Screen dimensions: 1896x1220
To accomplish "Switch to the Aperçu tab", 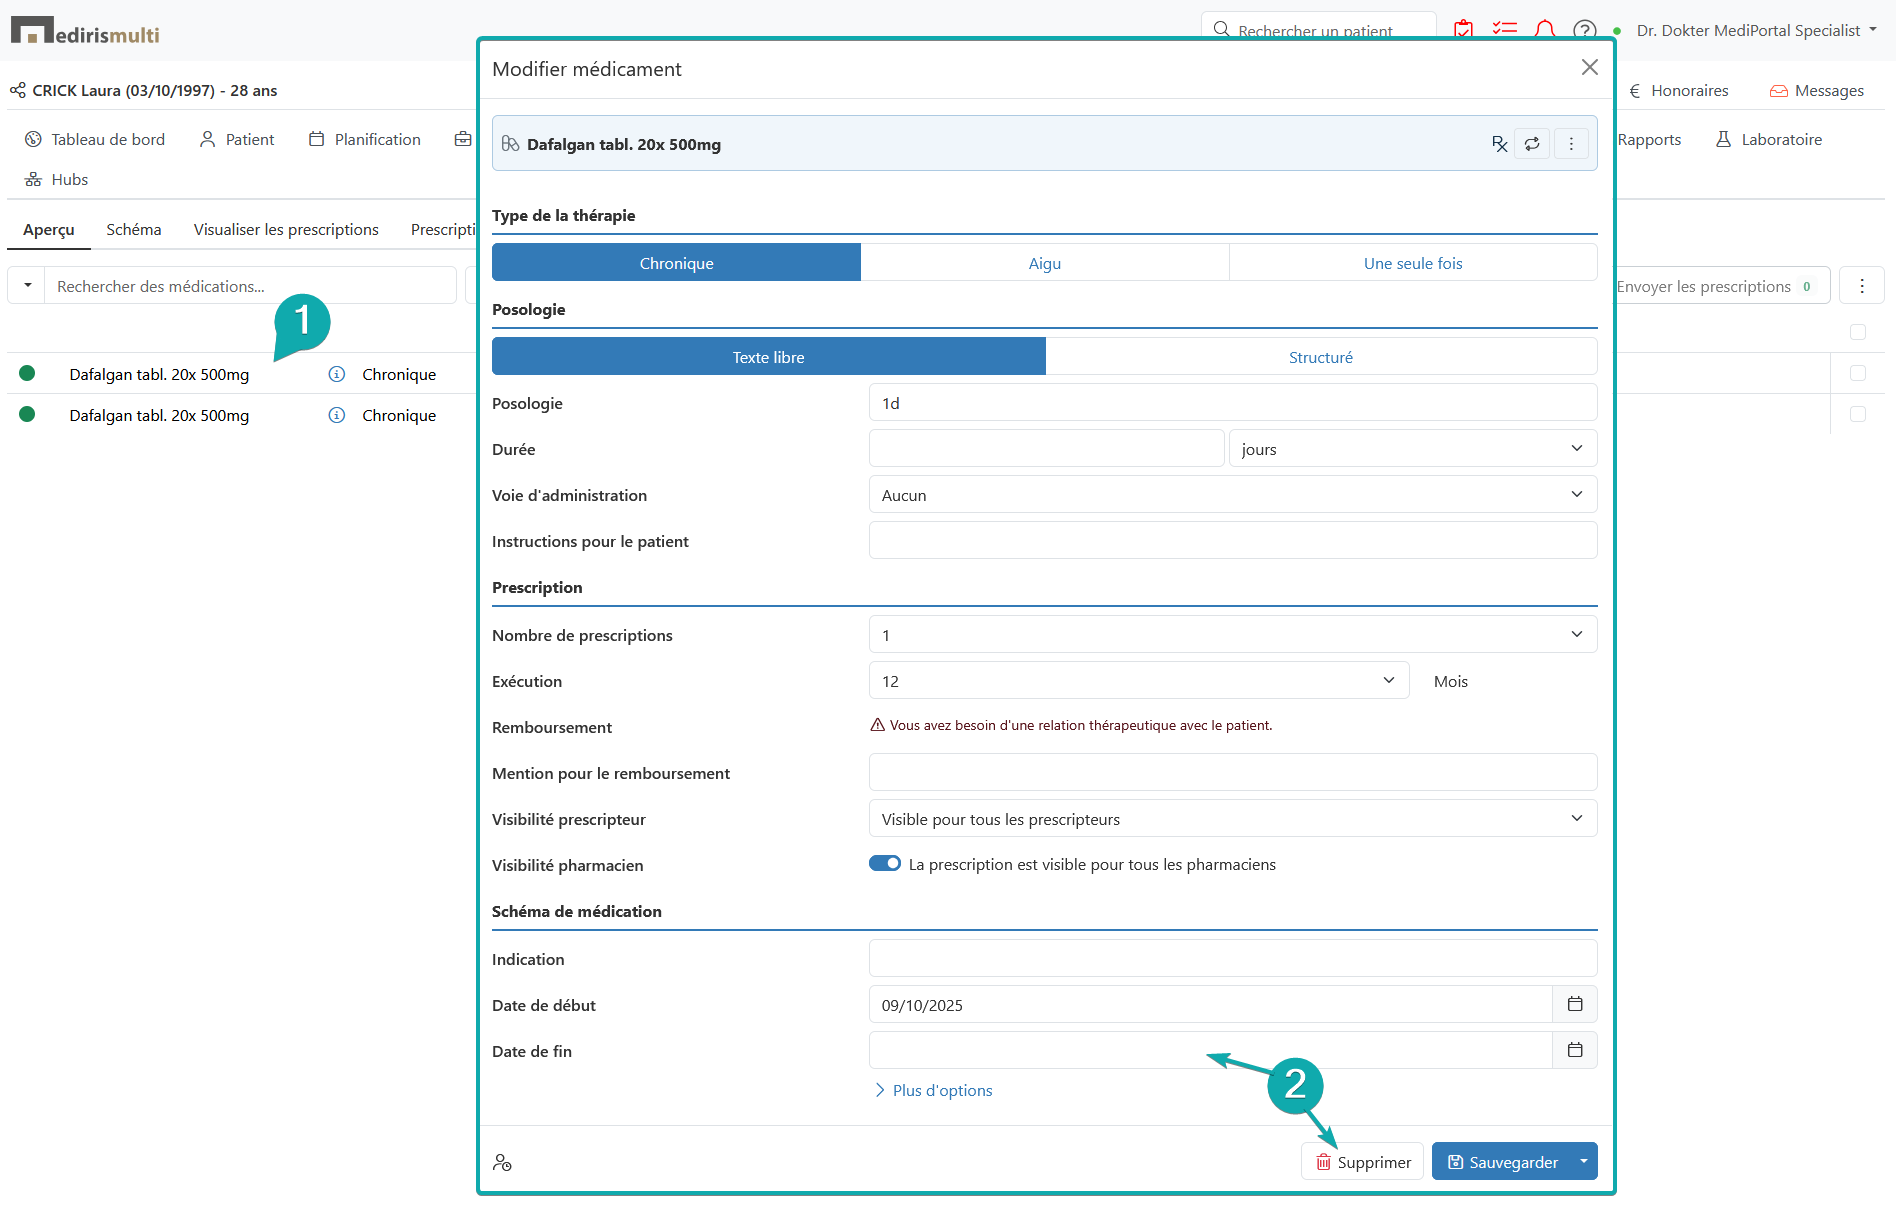I will click(x=49, y=229).
